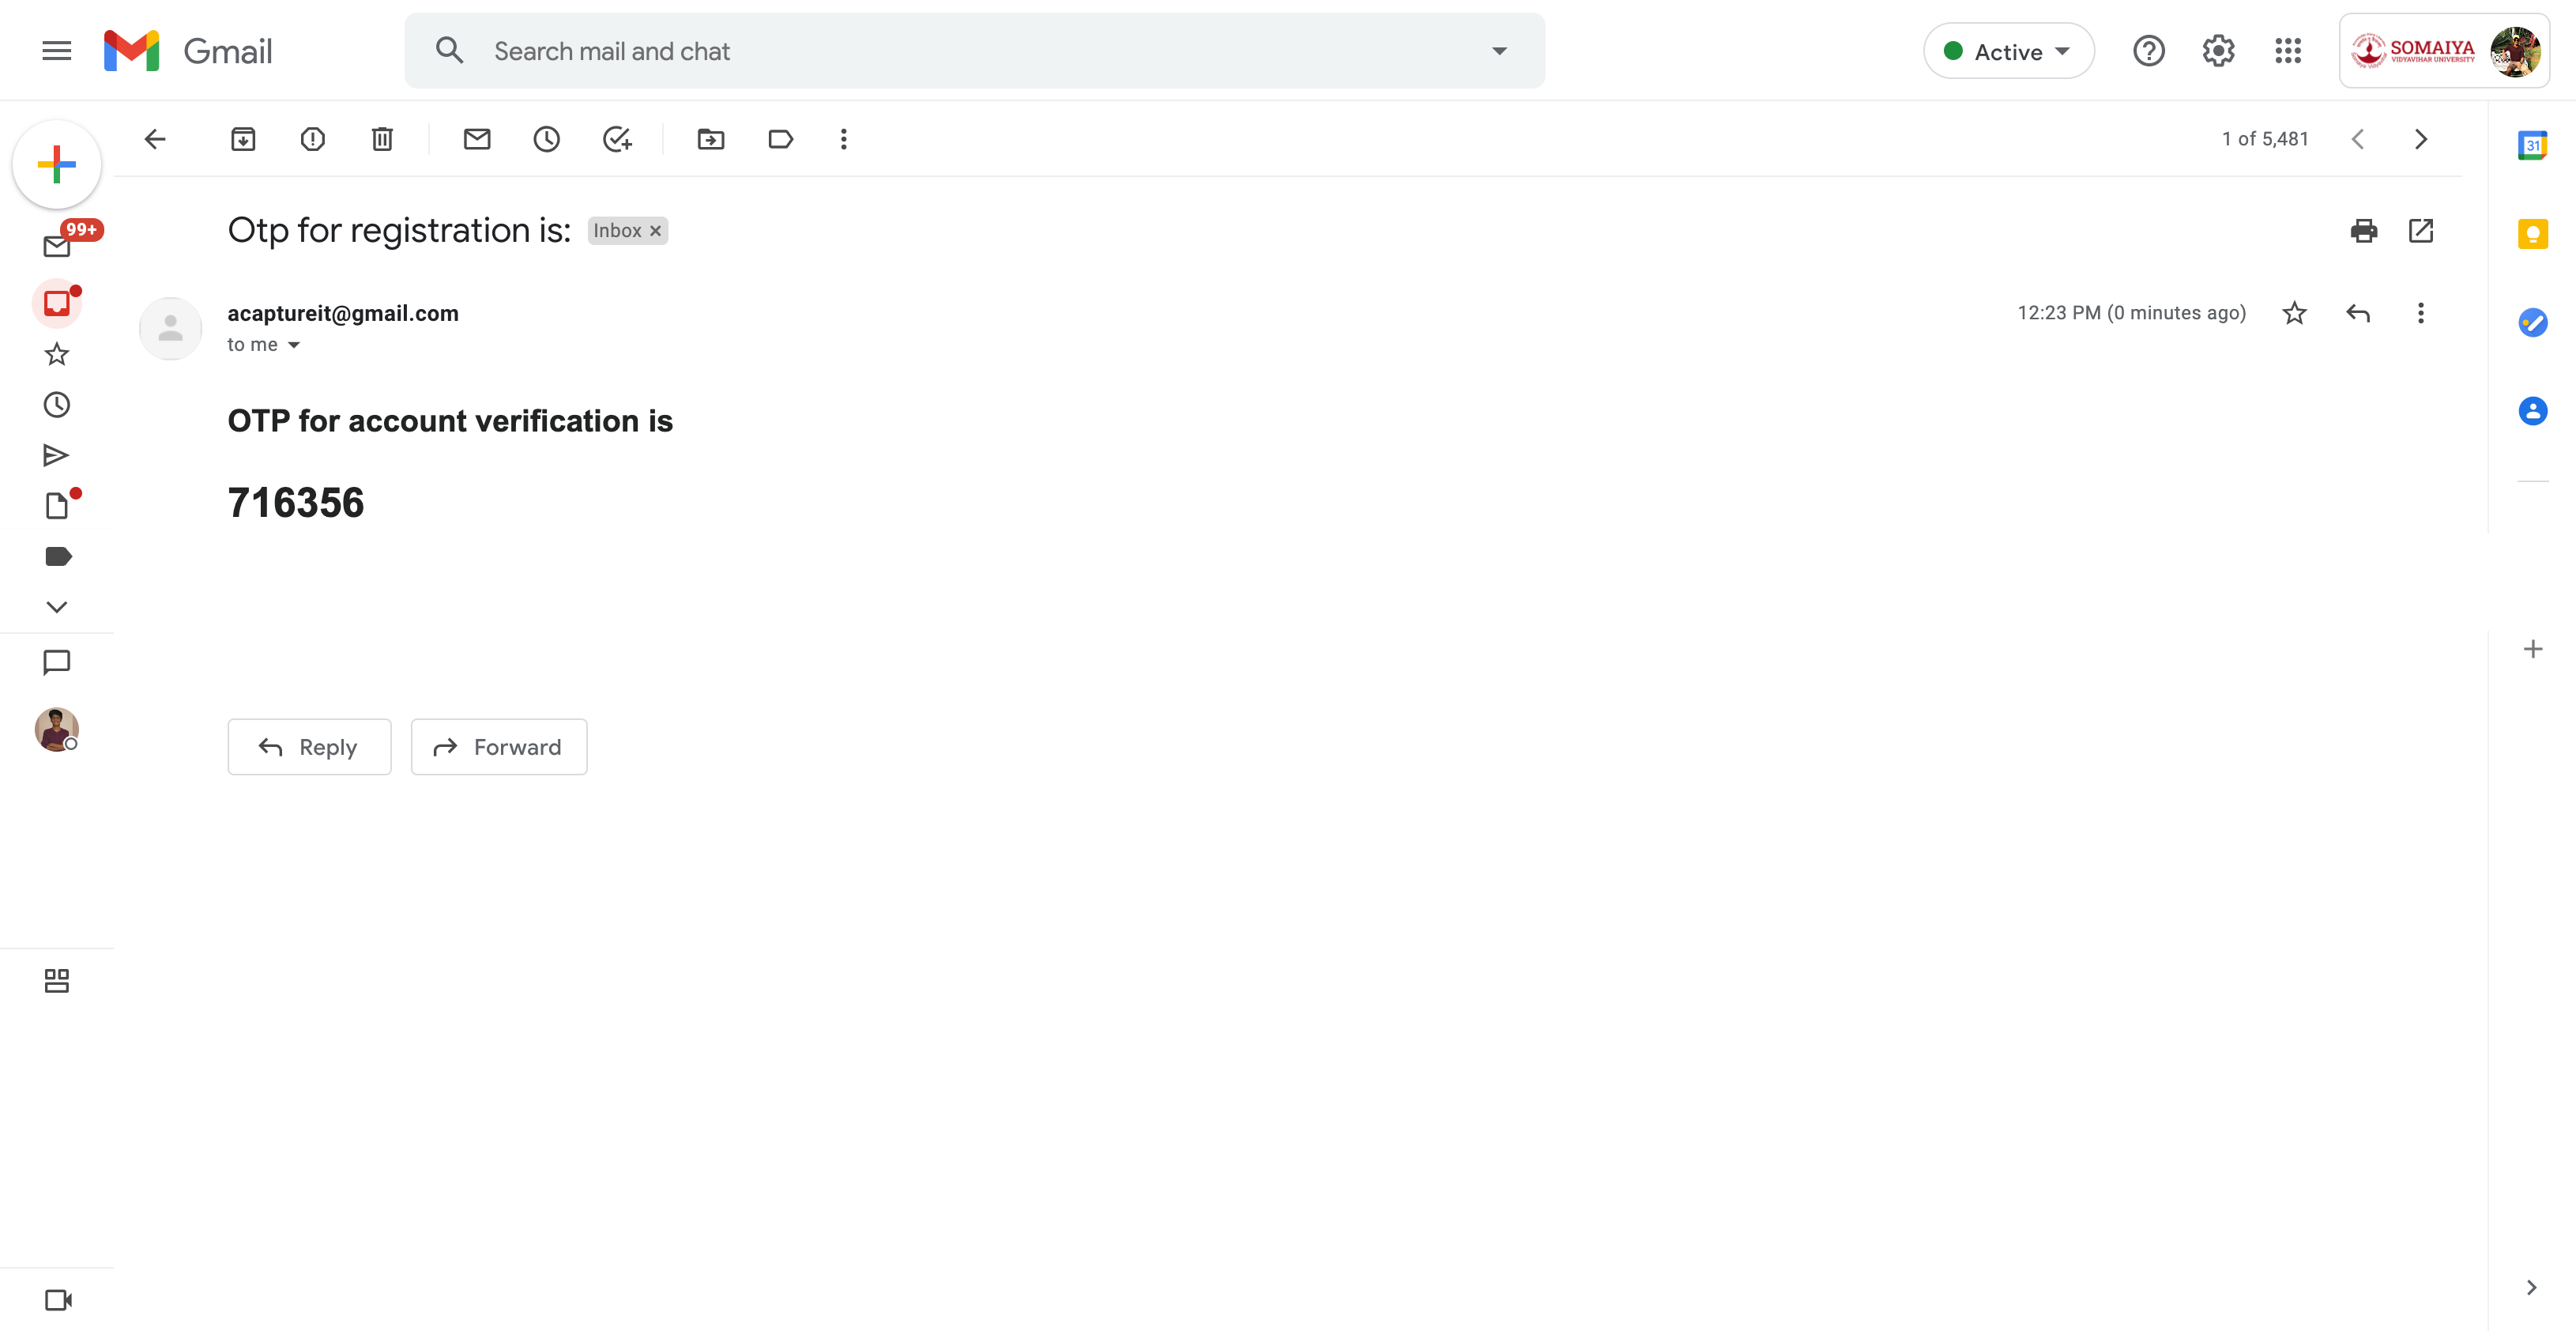Click the Reply button below the message

(309, 747)
